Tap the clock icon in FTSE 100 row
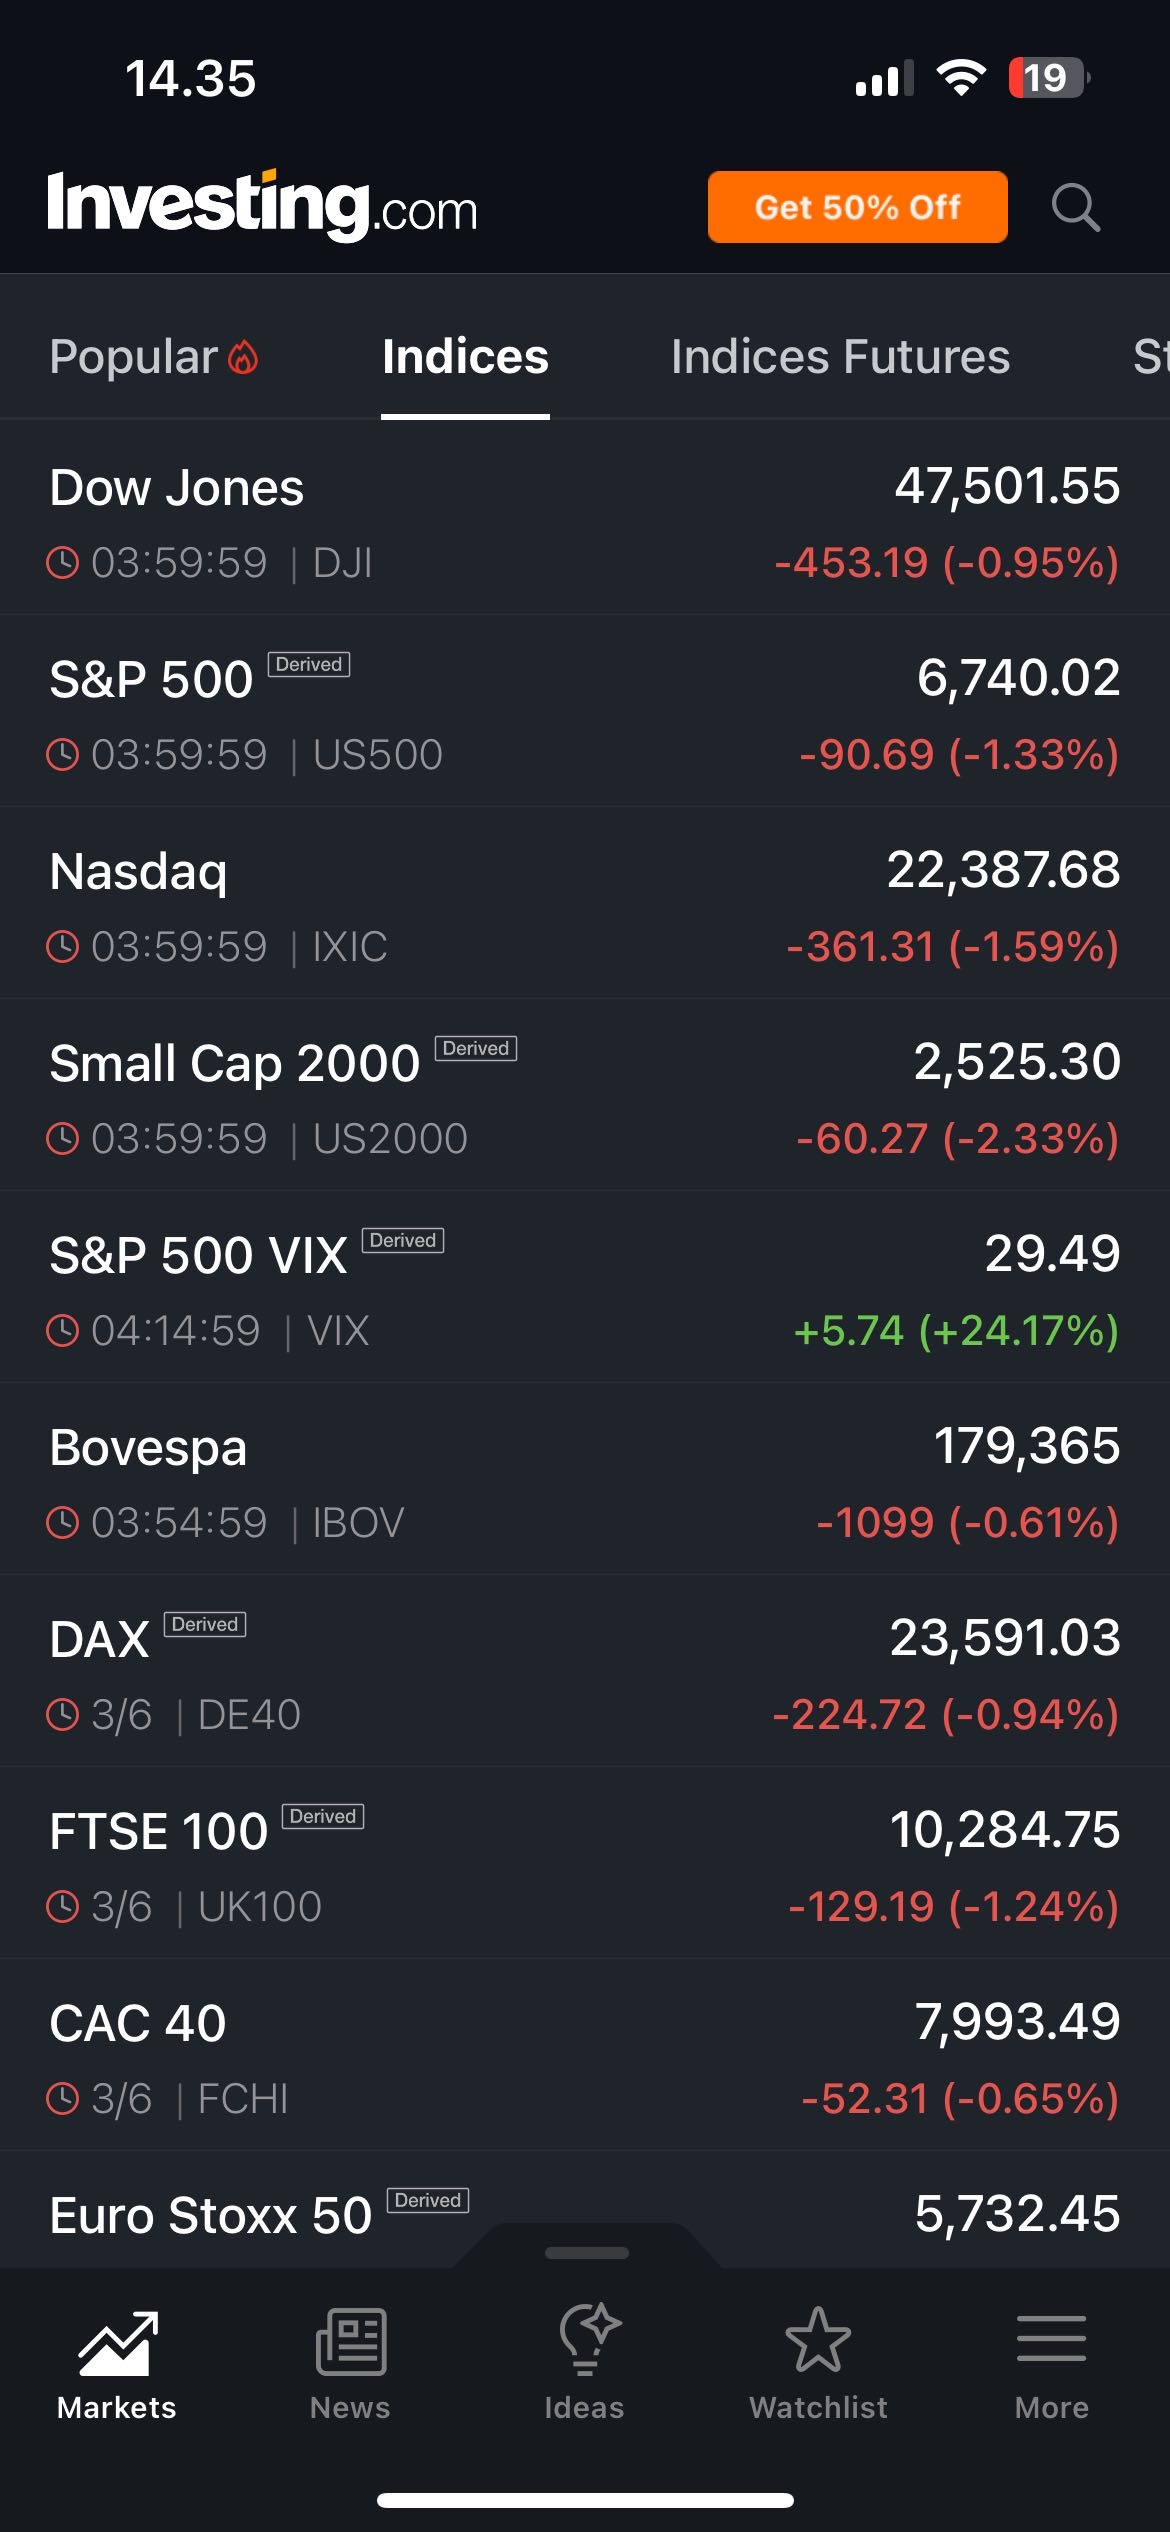This screenshot has width=1170, height=2532. [x=63, y=1907]
